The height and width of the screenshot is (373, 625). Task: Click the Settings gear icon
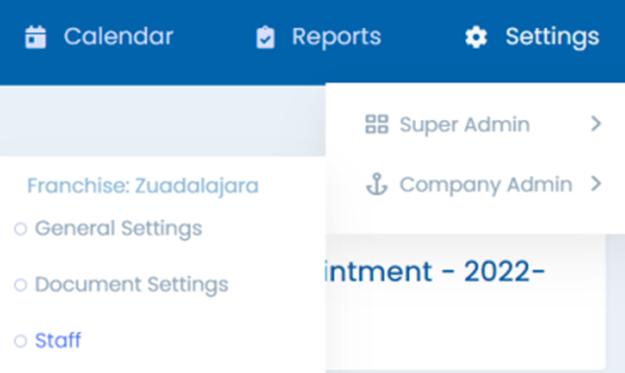[x=476, y=37]
